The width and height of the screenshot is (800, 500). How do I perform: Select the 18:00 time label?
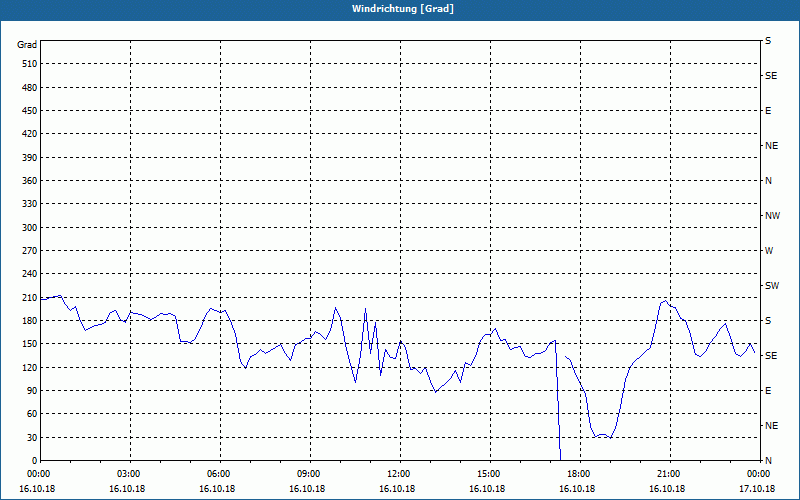[x=577, y=474]
